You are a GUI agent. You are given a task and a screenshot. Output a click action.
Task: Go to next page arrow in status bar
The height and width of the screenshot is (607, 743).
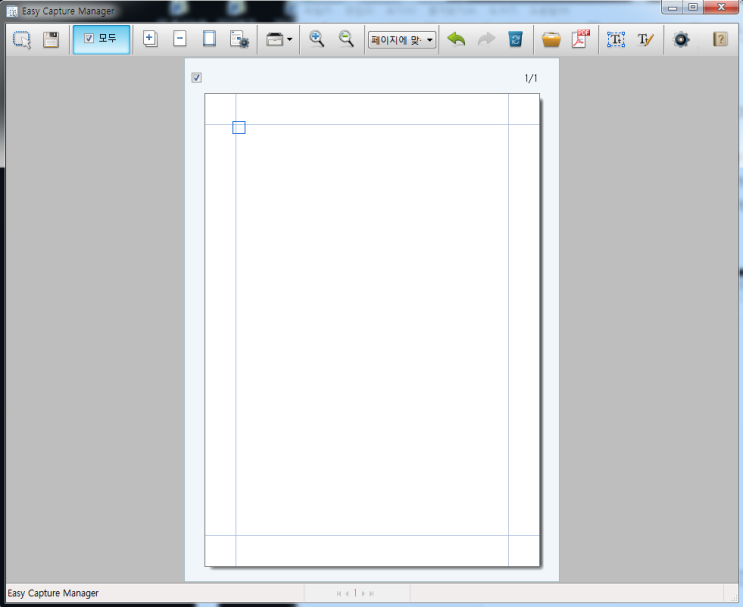point(363,594)
